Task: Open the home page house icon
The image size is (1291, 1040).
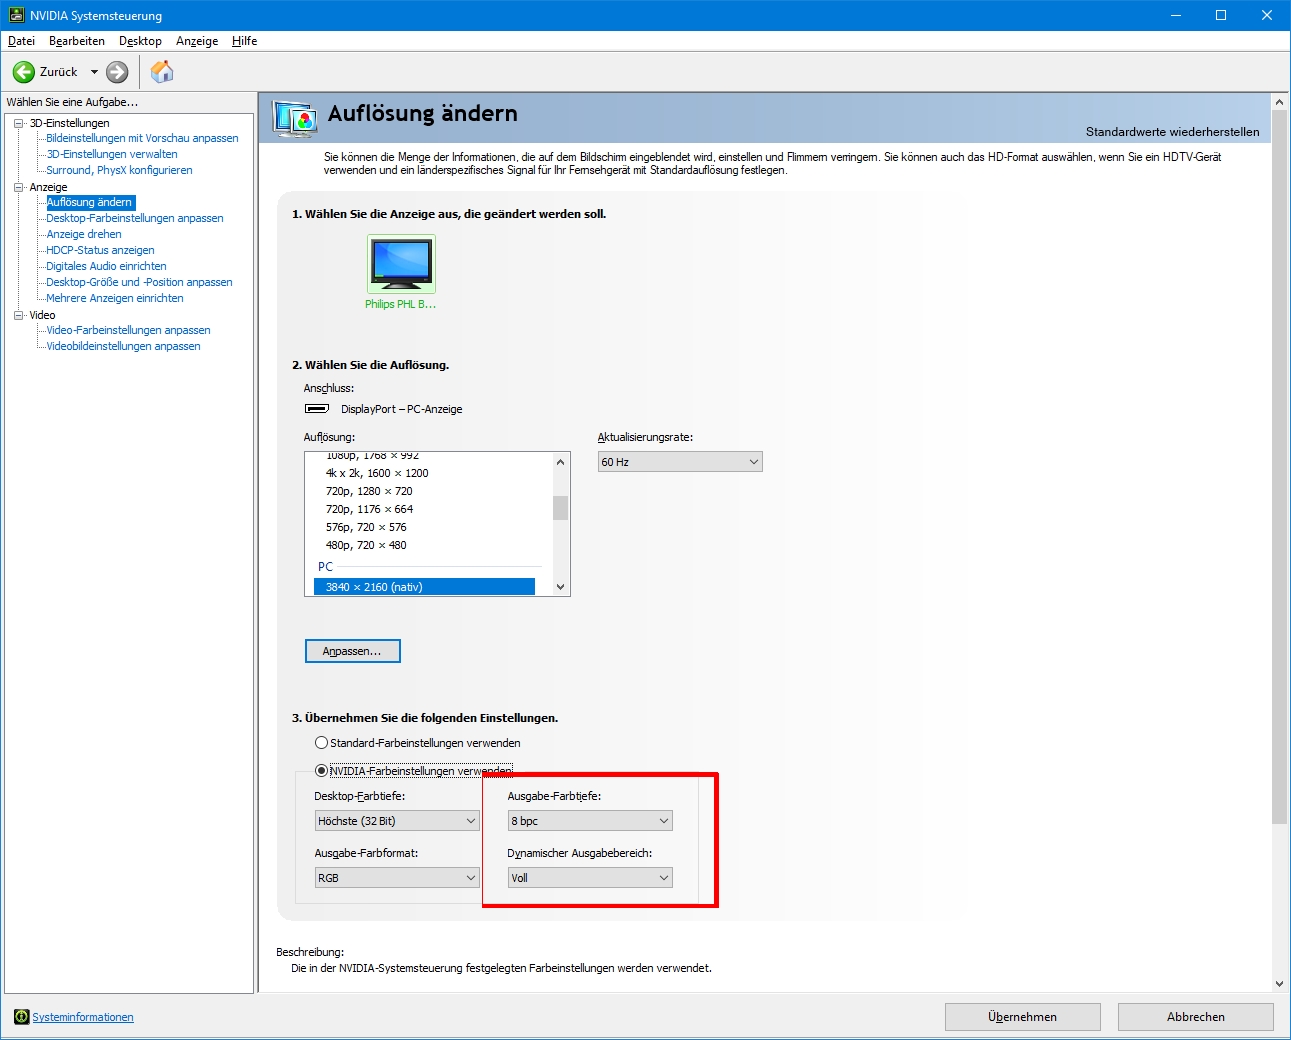Action: [162, 71]
